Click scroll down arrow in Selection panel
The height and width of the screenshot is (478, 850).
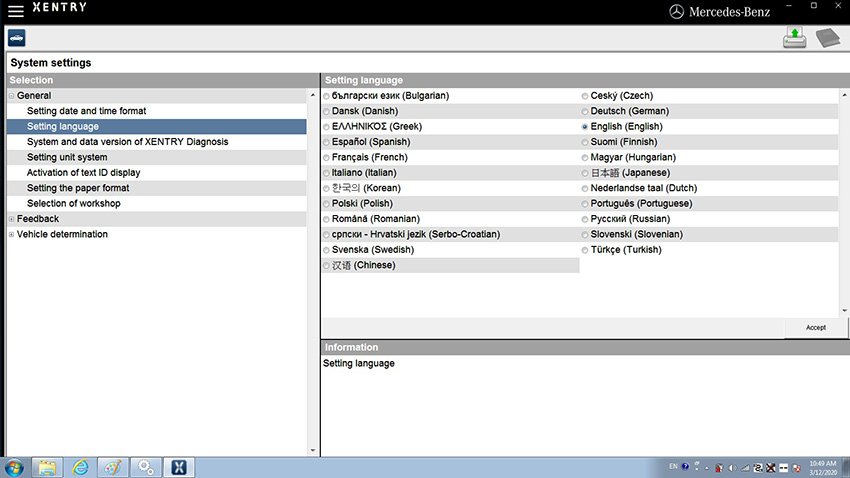(313, 451)
